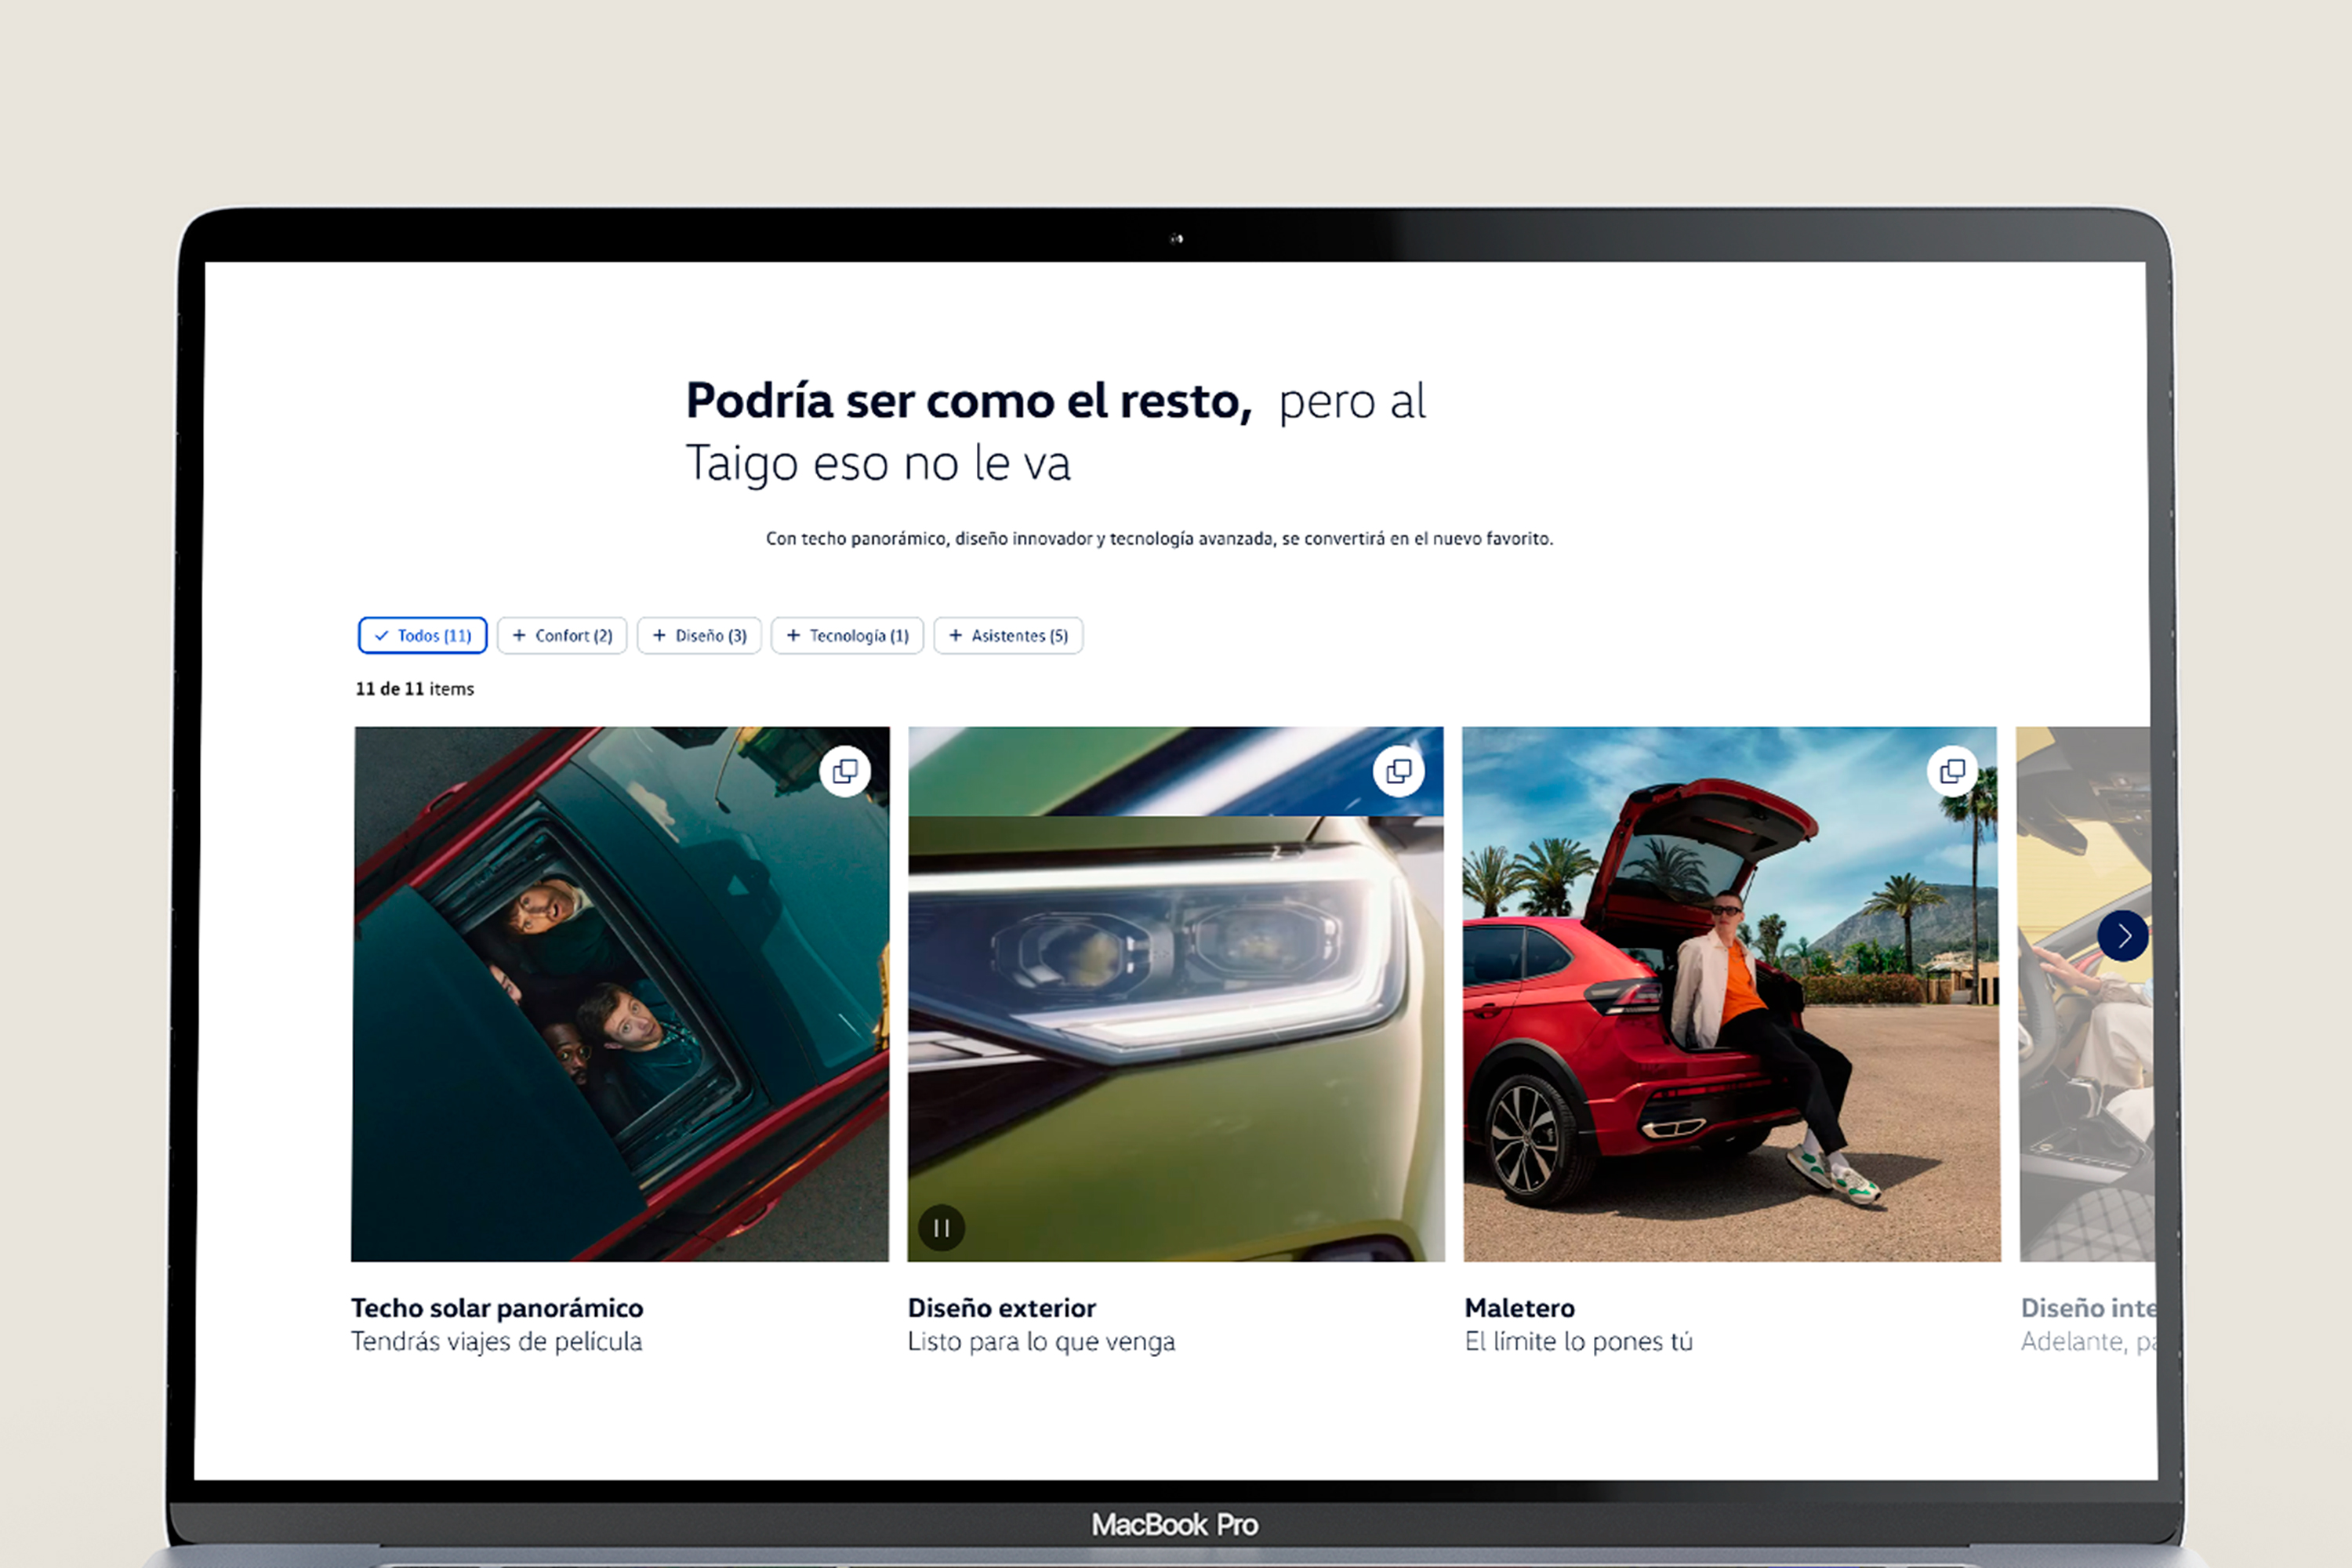Image resolution: width=2352 pixels, height=1568 pixels.
Task: Click 'El límite lo pones tú' subtitle
Action: (x=1579, y=1342)
